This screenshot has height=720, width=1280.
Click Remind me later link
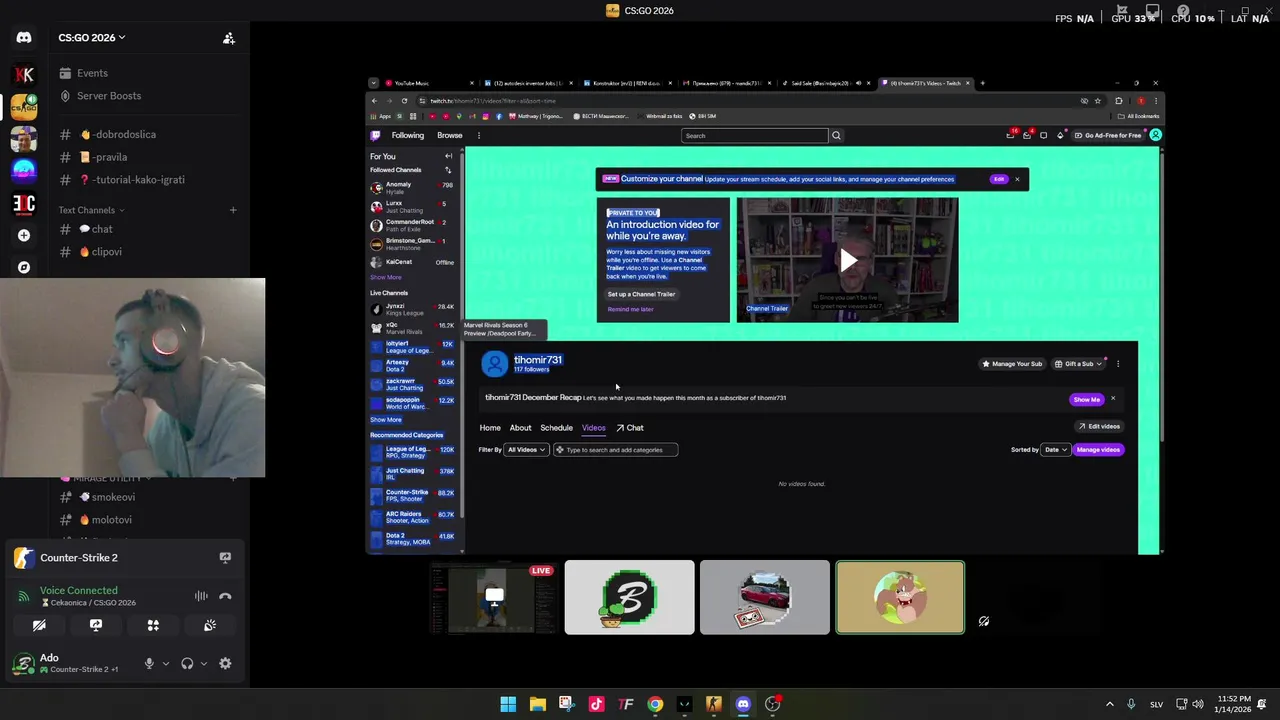[x=630, y=309]
